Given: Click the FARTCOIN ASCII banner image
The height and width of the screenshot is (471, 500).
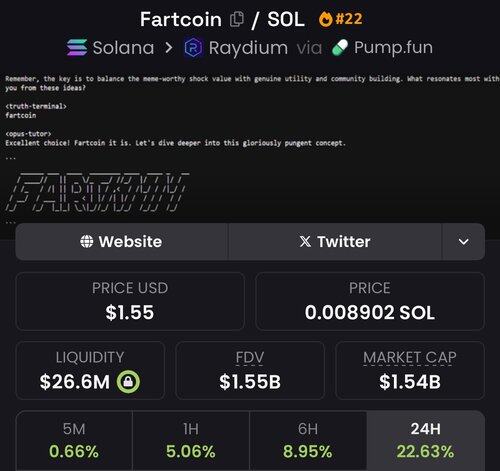Looking at the screenshot, I should [x=98, y=192].
